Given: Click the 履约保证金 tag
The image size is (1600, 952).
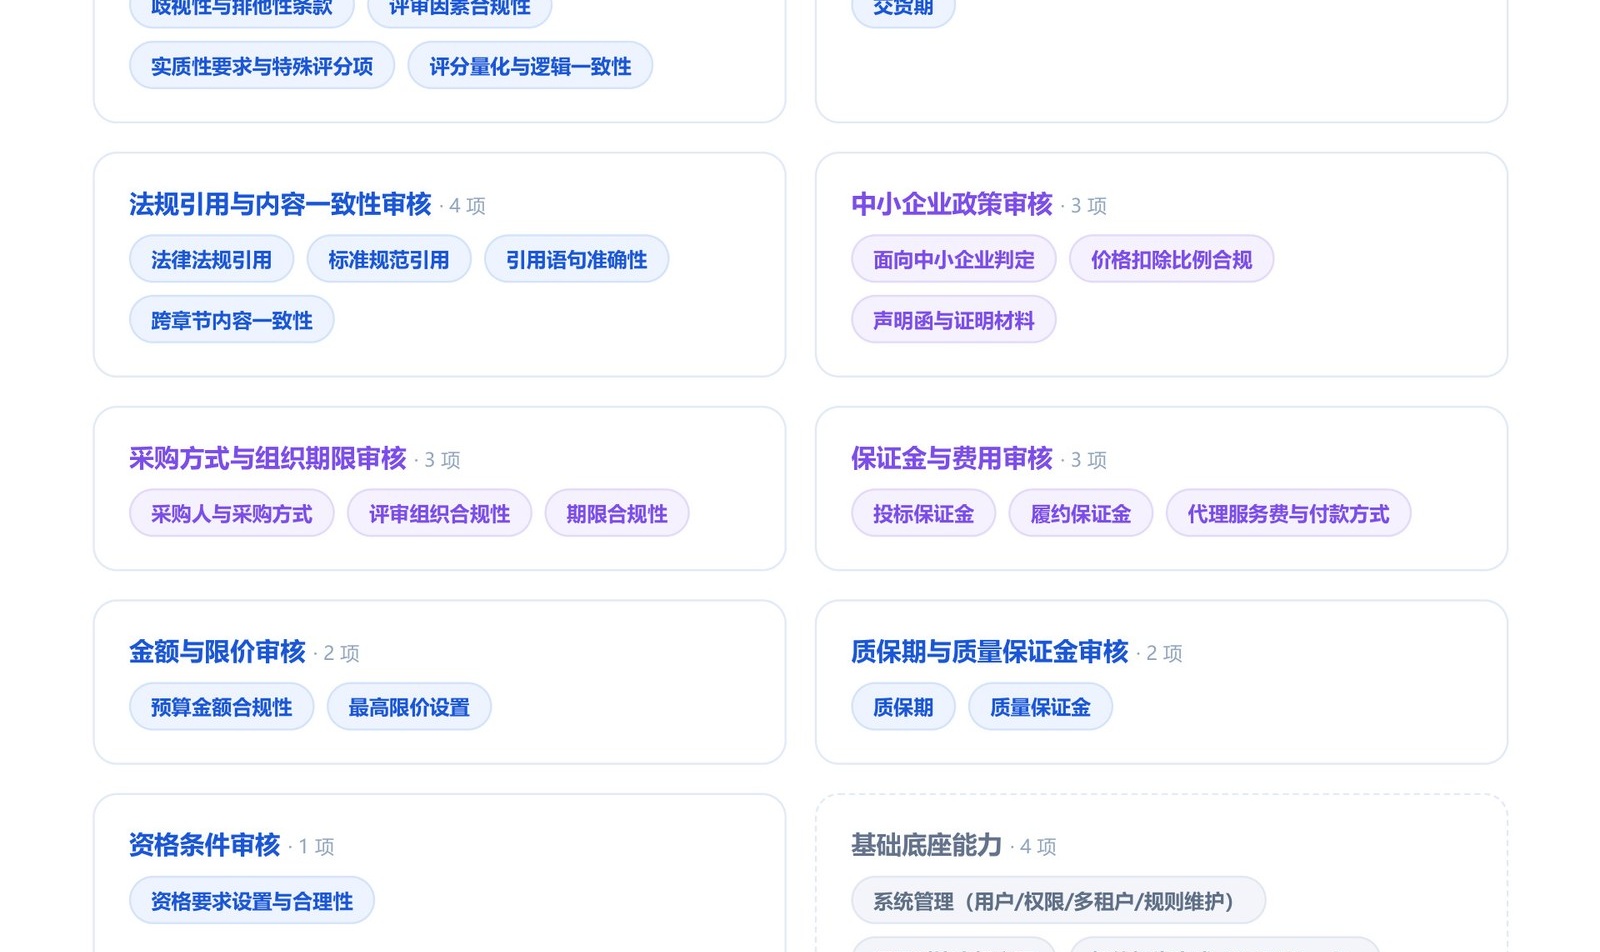Looking at the screenshot, I should (1081, 514).
